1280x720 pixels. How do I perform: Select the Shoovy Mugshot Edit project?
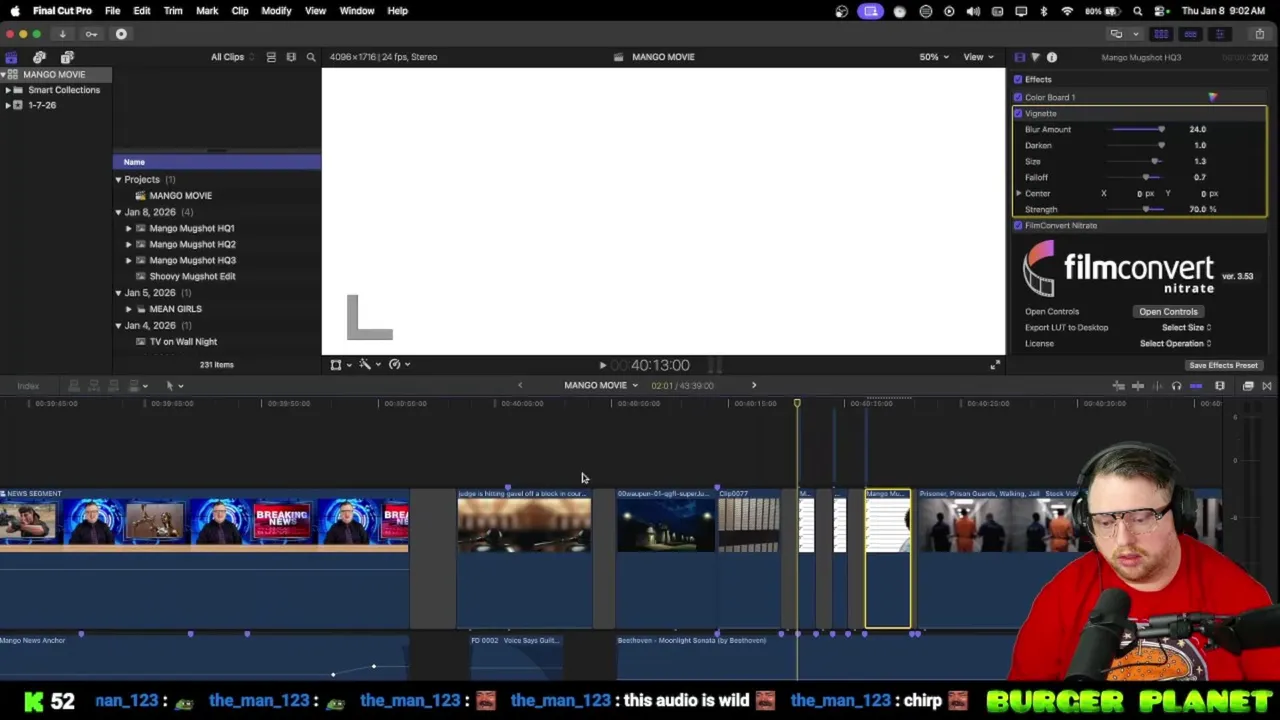(192, 276)
